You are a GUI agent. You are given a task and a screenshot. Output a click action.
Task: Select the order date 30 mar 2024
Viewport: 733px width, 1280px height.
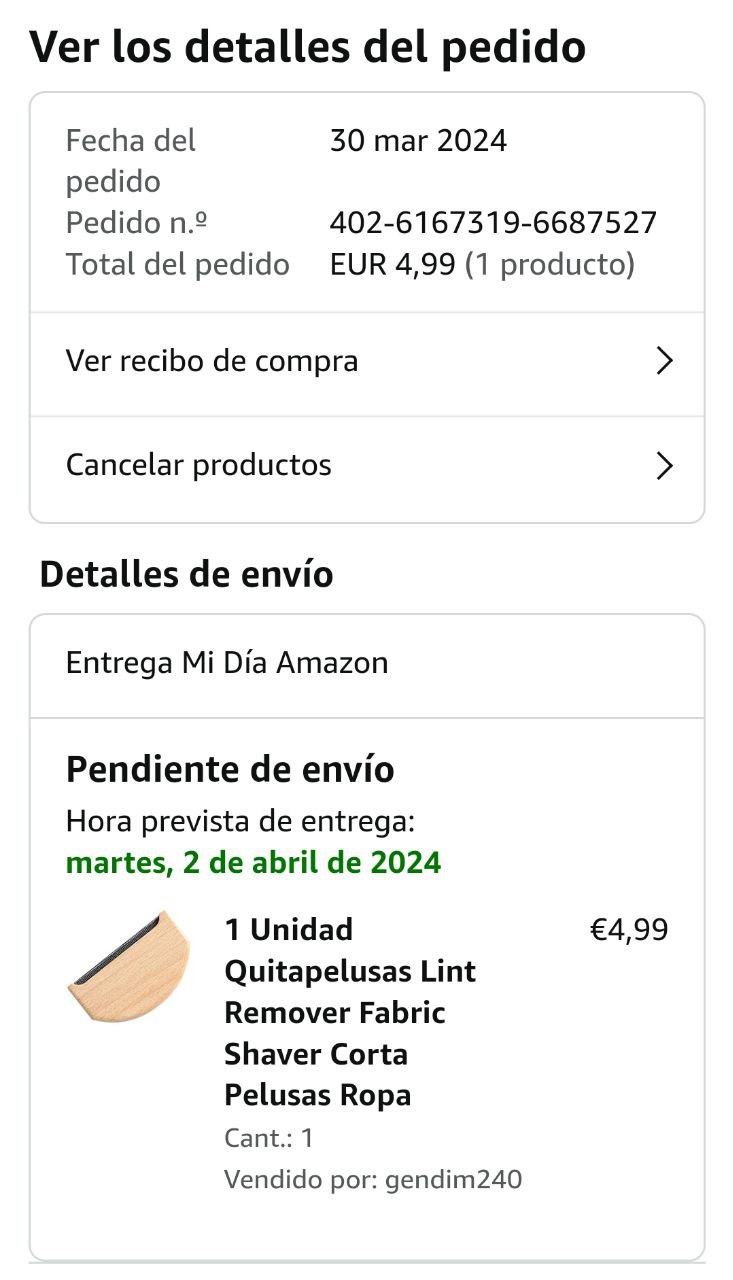click(418, 141)
